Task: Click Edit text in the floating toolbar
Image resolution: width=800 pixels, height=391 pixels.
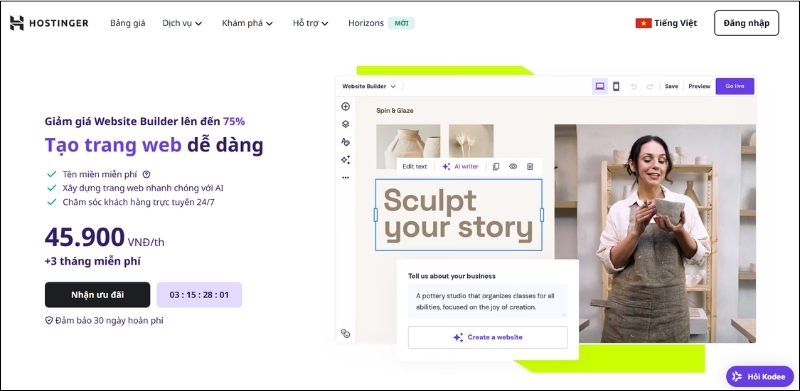Action: point(414,166)
